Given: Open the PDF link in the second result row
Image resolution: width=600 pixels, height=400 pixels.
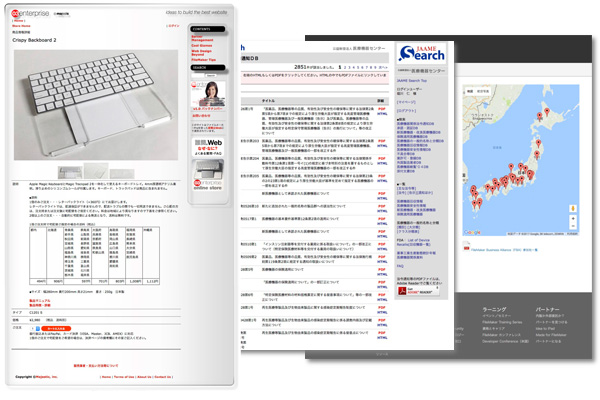Looking at the screenshot, I should click(x=382, y=141).
